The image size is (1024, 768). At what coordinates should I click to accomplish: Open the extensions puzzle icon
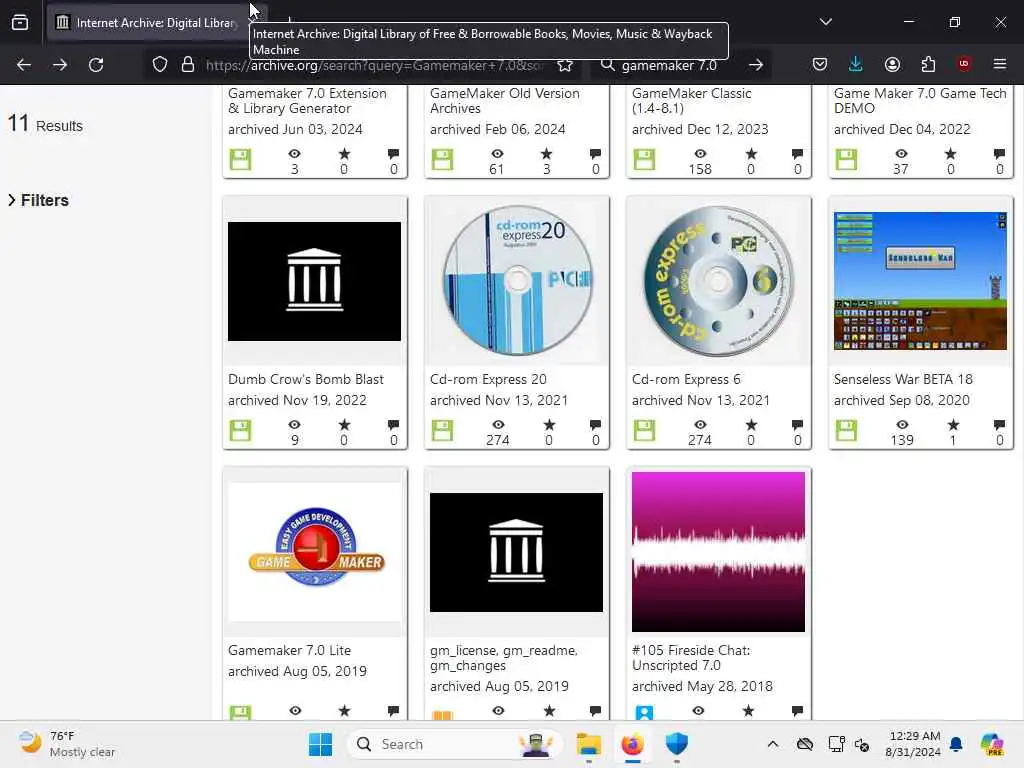point(928,64)
